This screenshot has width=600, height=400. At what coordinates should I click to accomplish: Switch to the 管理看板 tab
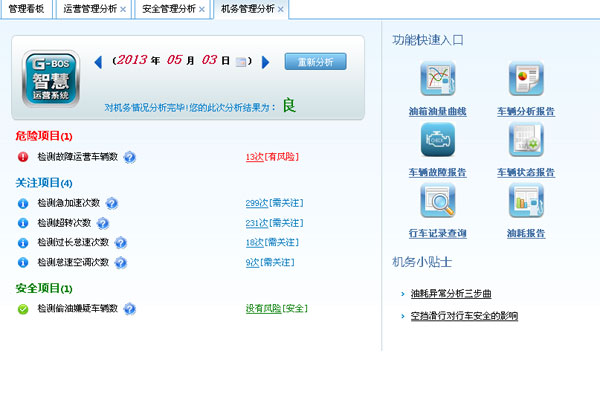tap(26, 9)
